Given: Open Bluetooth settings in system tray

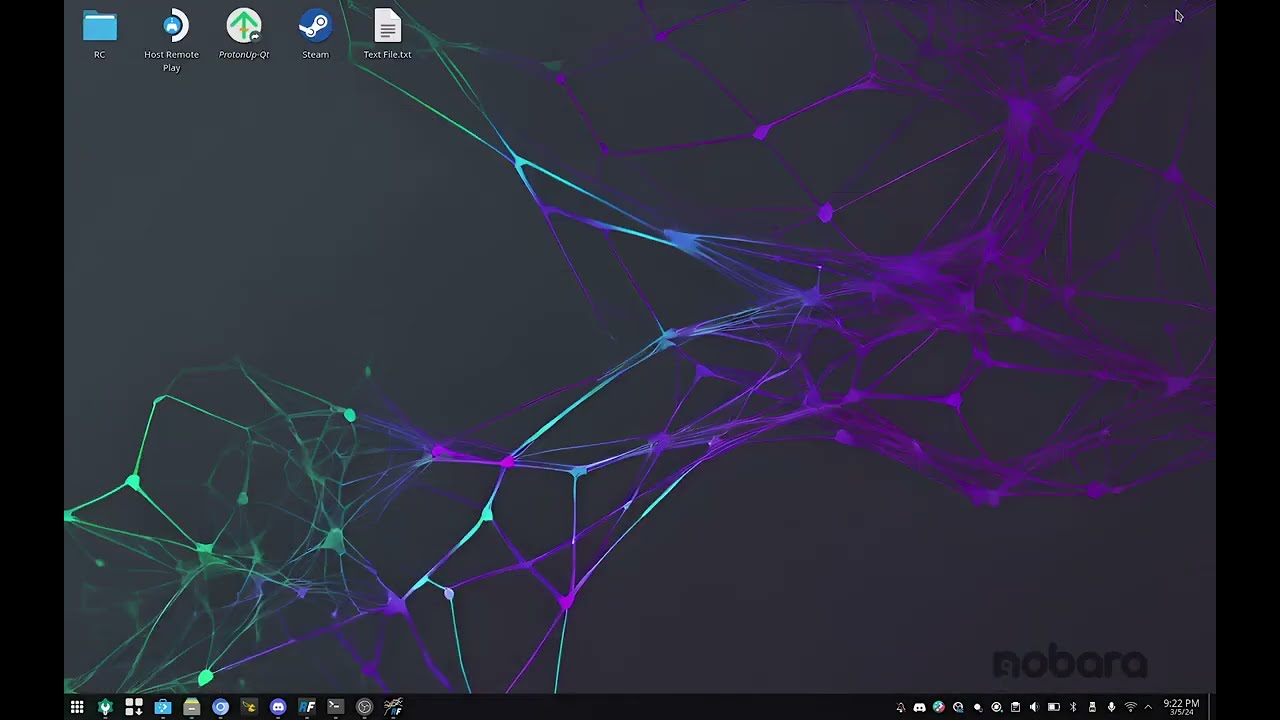Looking at the screenshot, I should [1073, 707].
